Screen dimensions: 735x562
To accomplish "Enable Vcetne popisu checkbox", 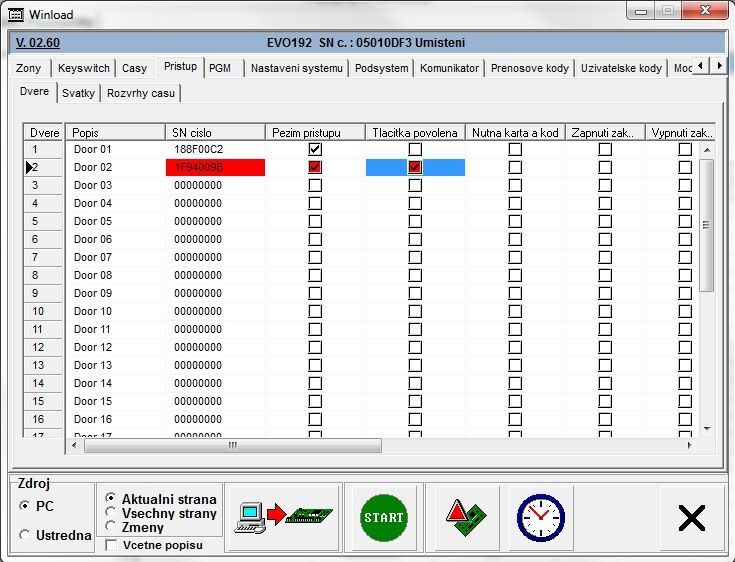I will (x=110, y=545).
